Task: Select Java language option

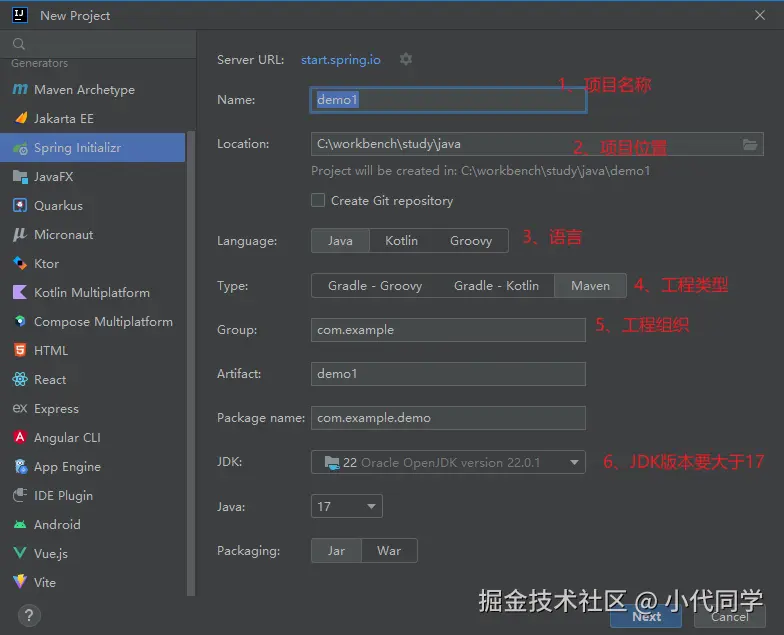Action: pos(340,241)
